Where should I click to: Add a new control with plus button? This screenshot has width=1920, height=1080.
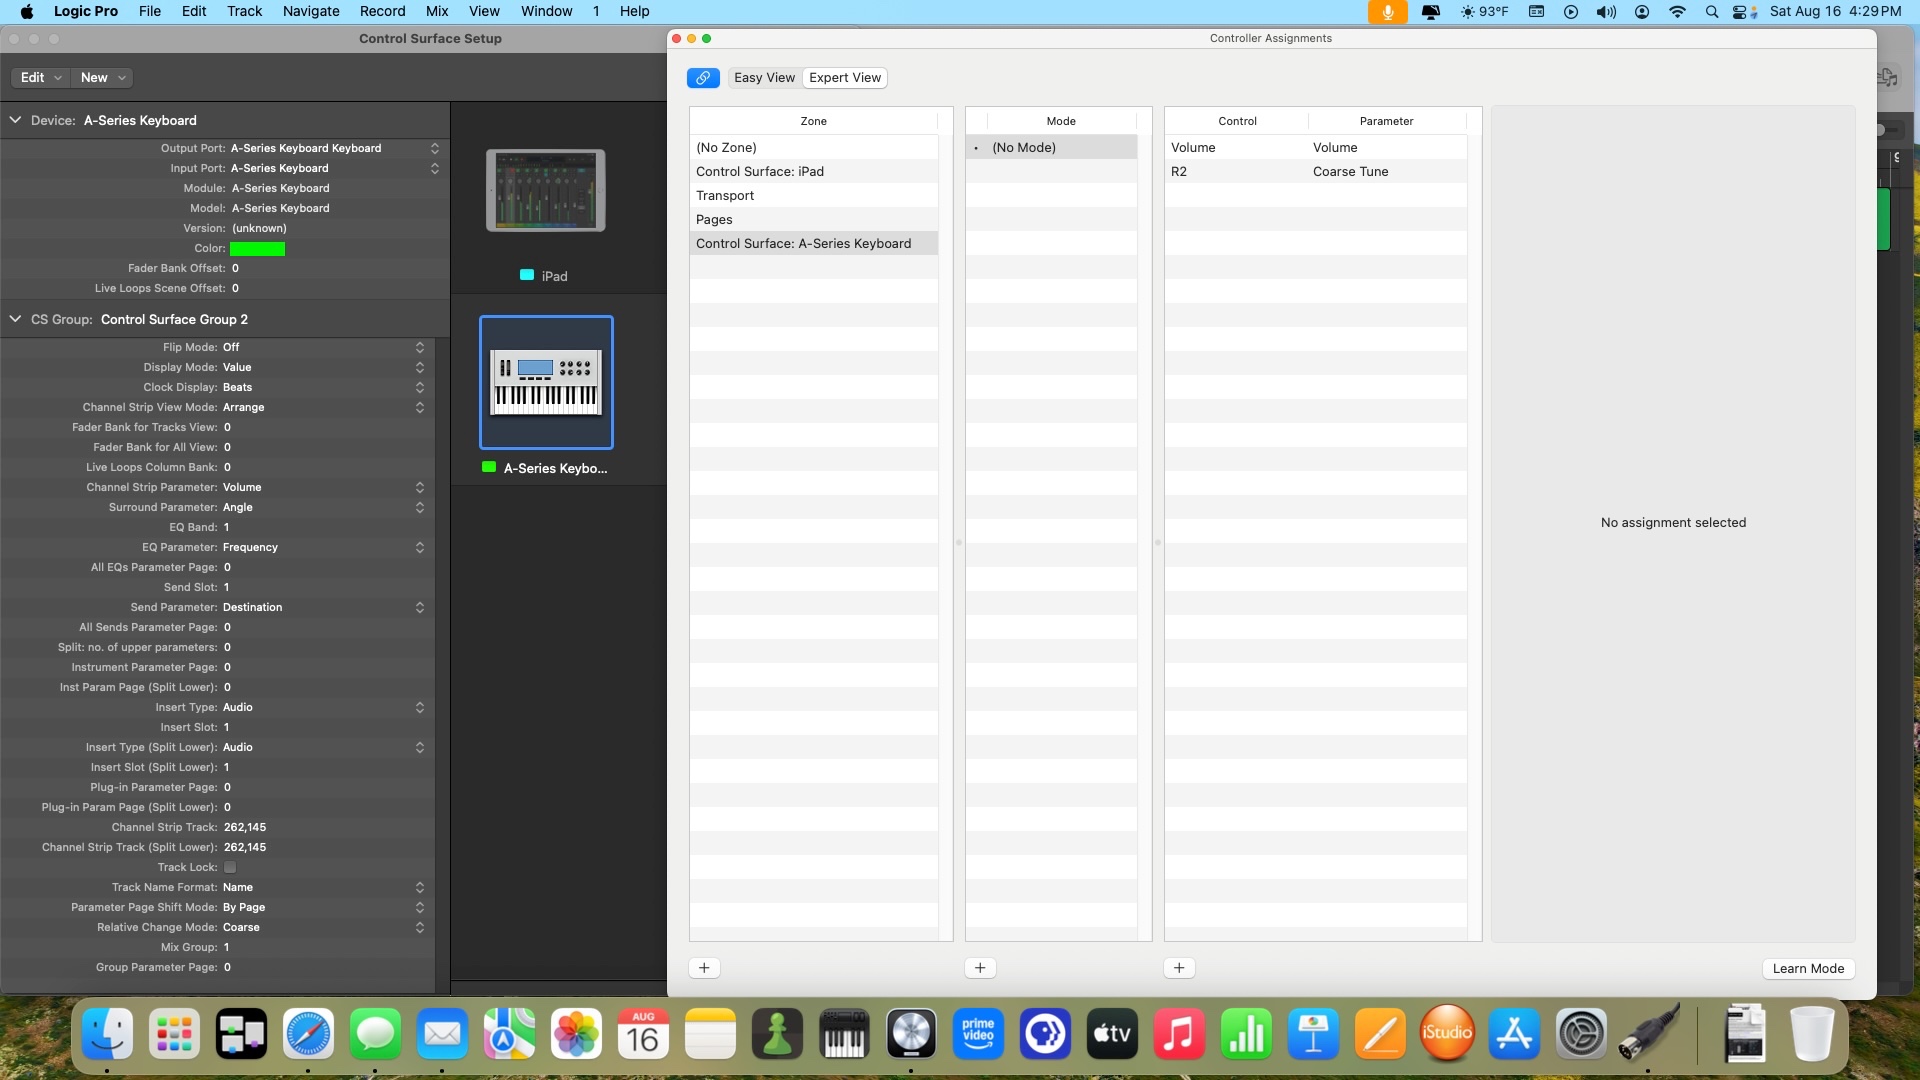point(1179,968)
